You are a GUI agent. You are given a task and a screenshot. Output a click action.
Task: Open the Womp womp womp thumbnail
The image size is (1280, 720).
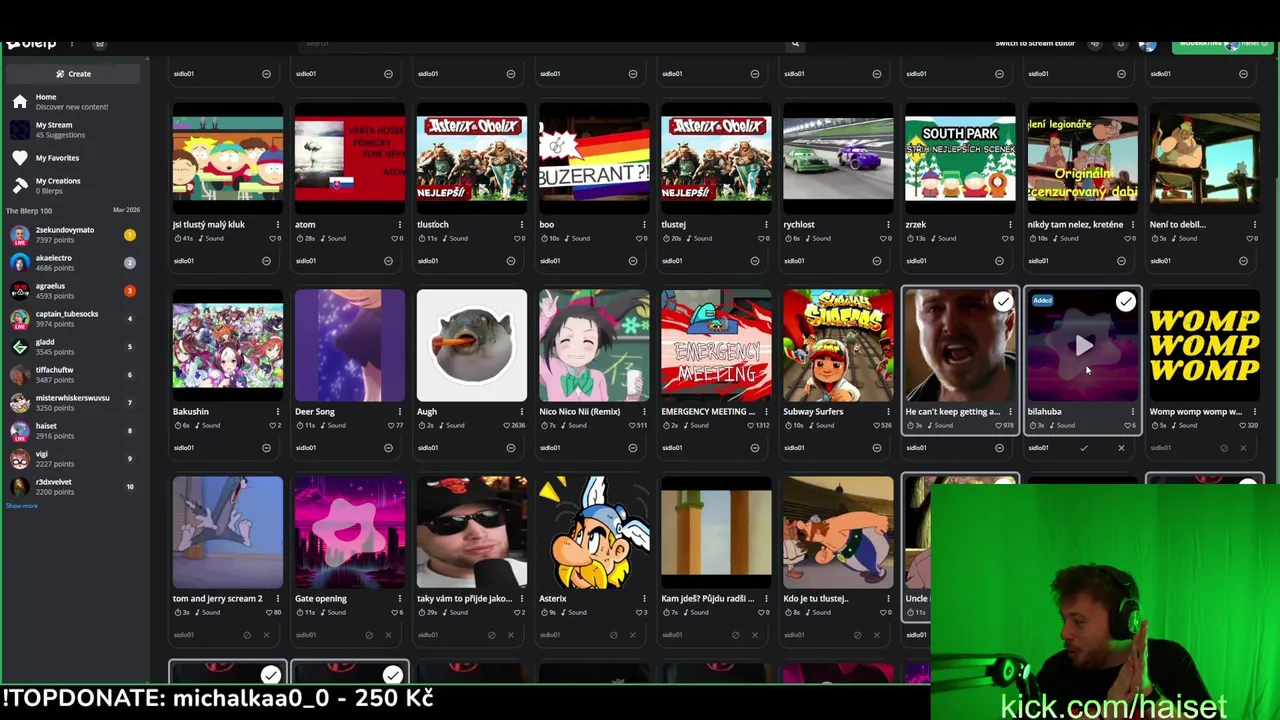1205,345
